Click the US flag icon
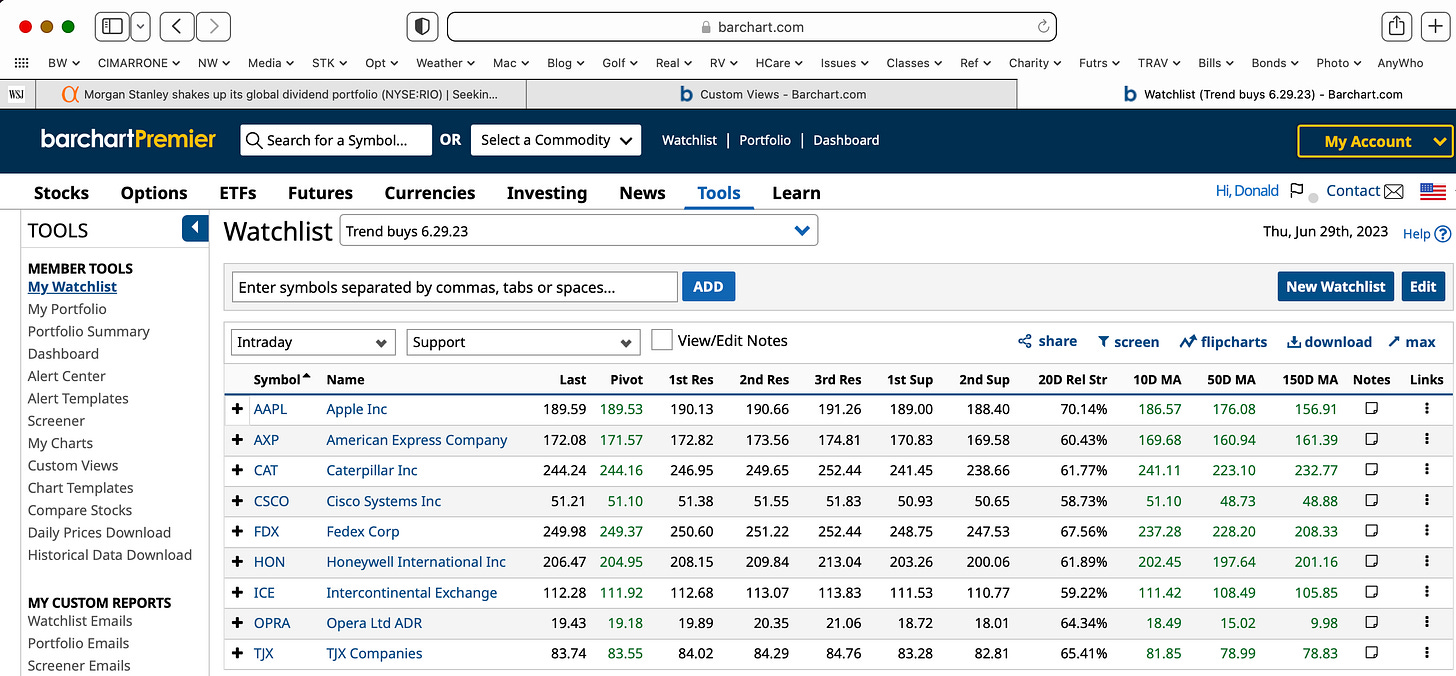This screenshot has height=676, width=1456. point(1433,191)
